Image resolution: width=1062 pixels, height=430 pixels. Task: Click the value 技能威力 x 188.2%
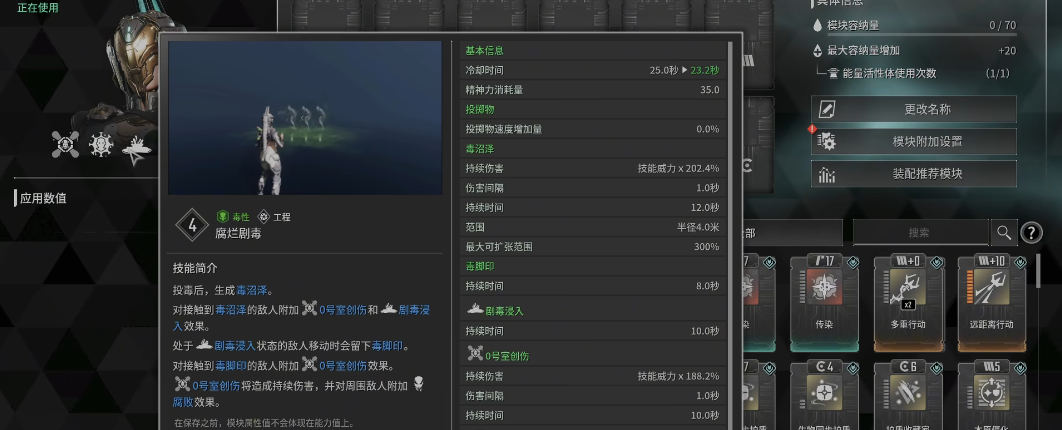(x=679, y=376)
